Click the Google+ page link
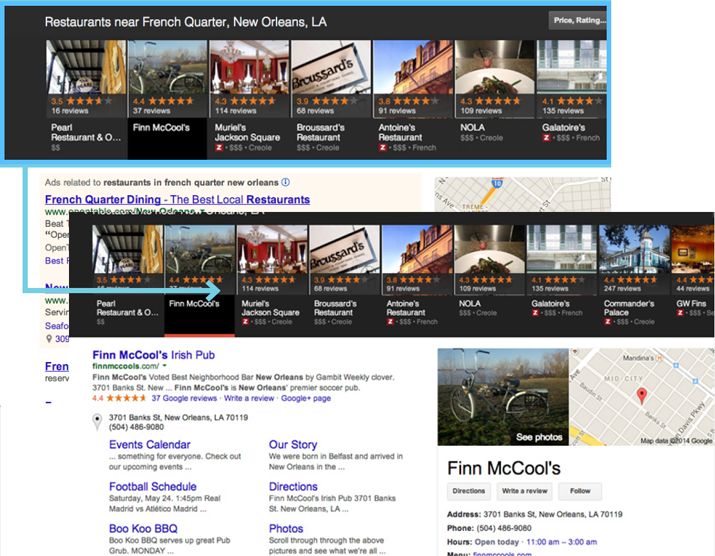This screenshot has width=715, height=556. 306,398
